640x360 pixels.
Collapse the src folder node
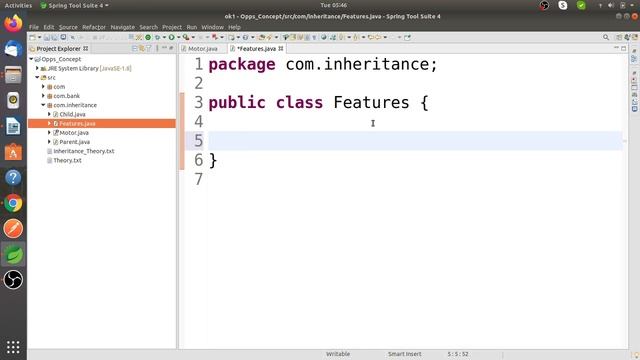point(37,78)
